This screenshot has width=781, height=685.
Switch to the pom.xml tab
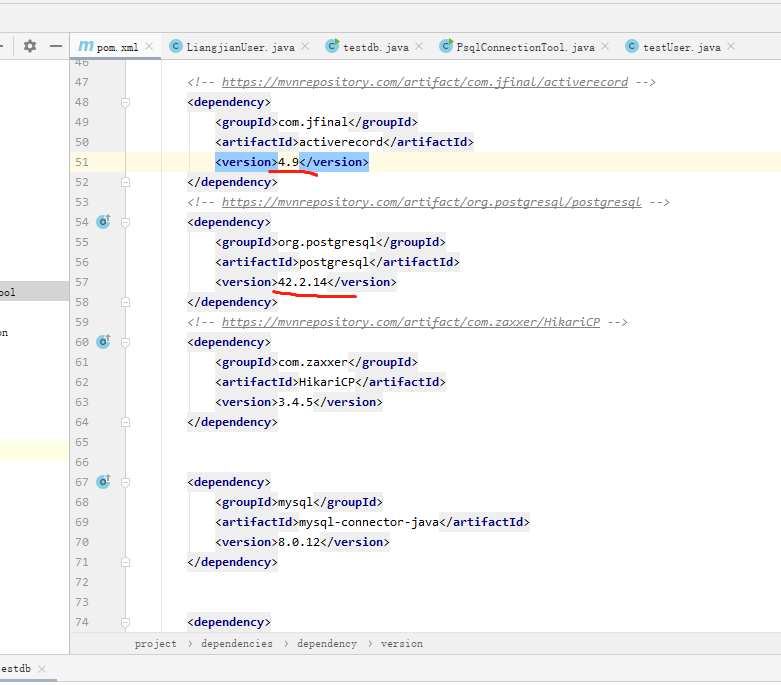tap(116, 47)
